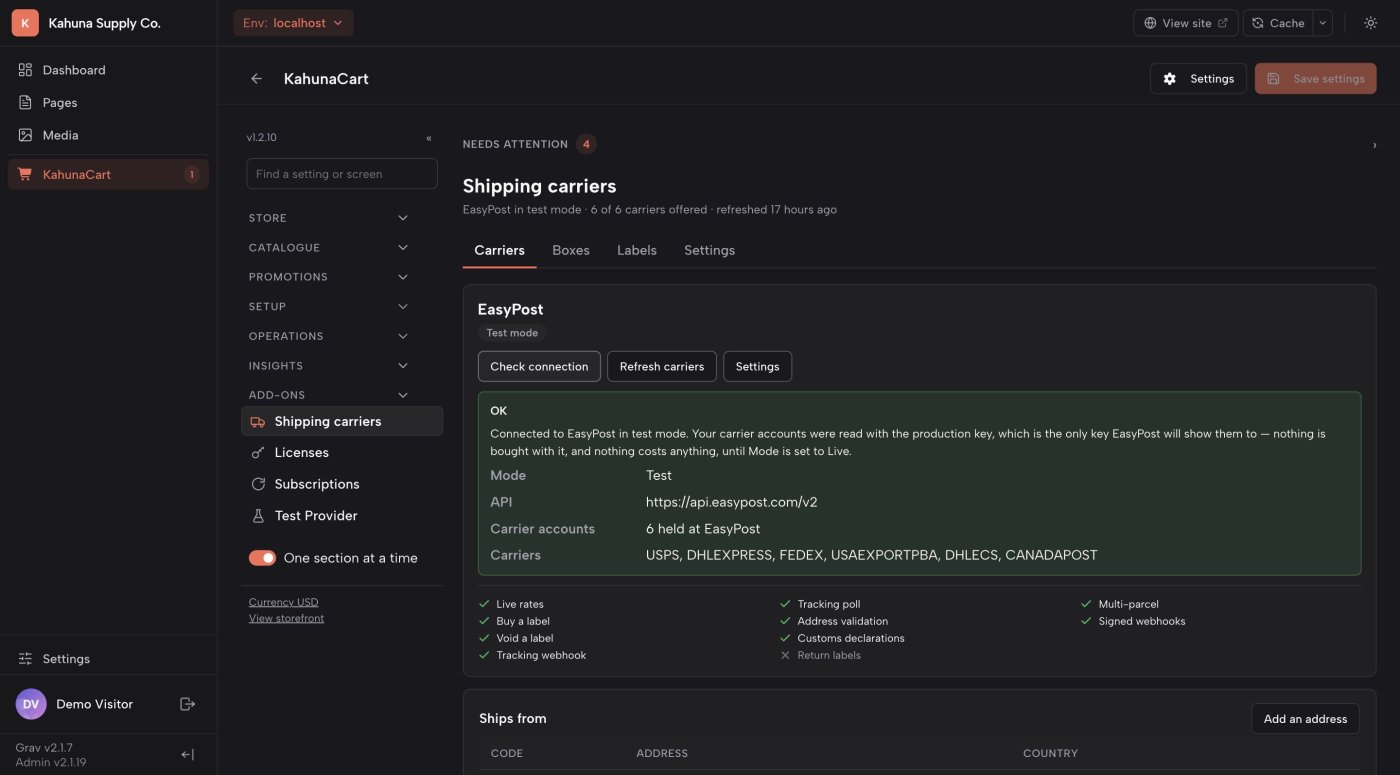Switch to the Labels tab

637,250
